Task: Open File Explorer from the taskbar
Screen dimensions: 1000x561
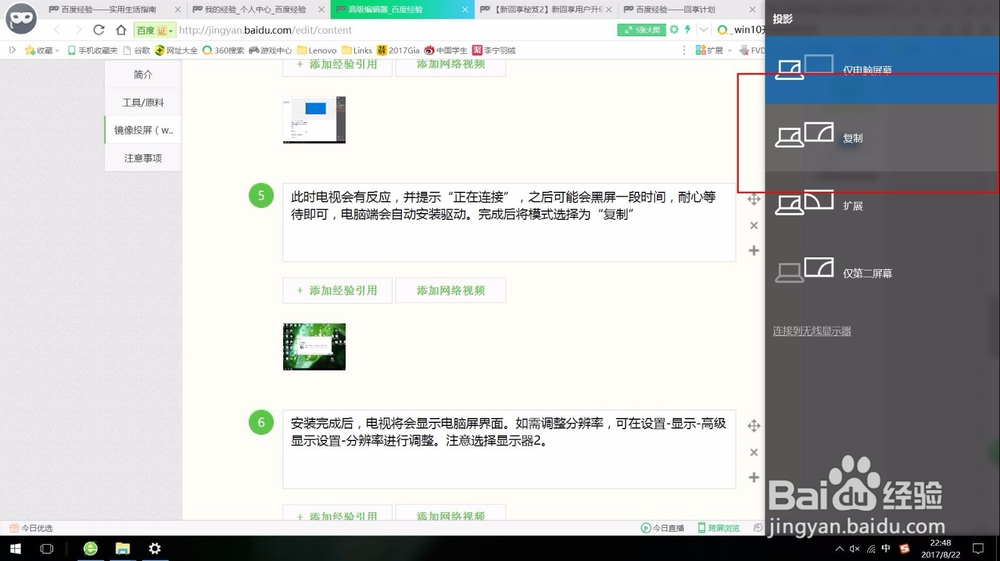Action: [x=122, y=548]
